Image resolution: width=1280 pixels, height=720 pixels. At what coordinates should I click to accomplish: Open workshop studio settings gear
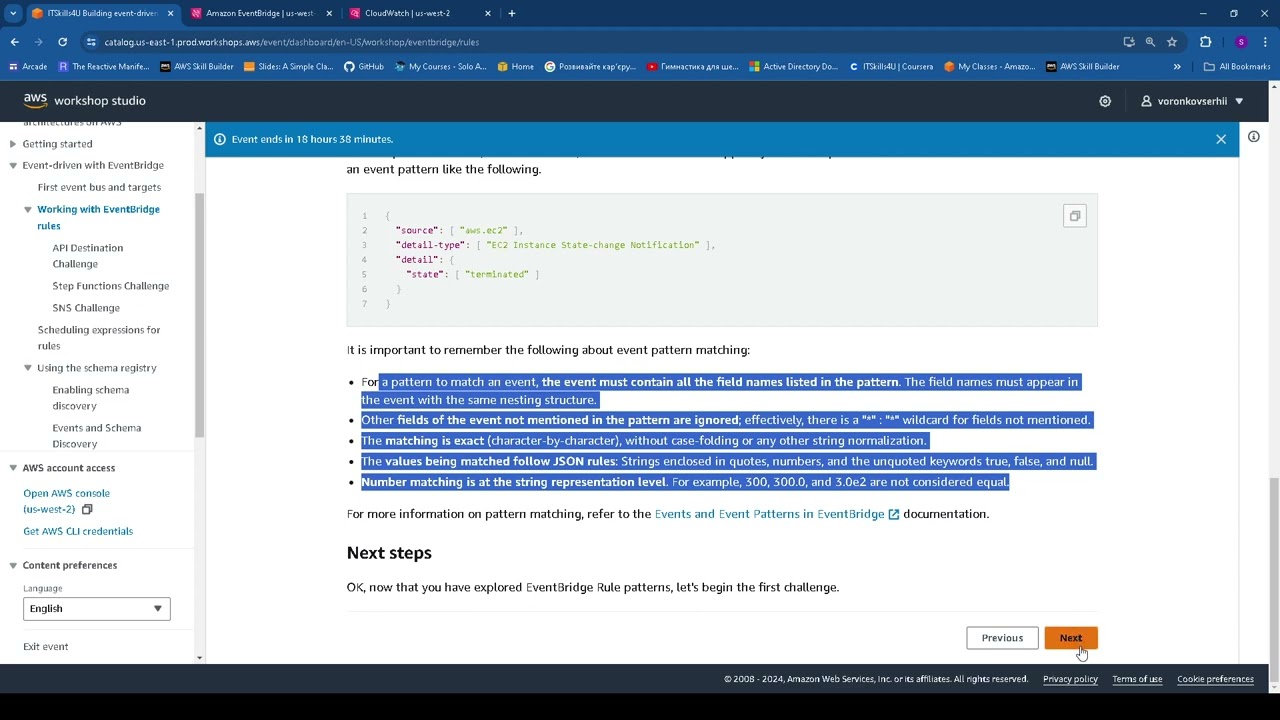coord(1105,101)
